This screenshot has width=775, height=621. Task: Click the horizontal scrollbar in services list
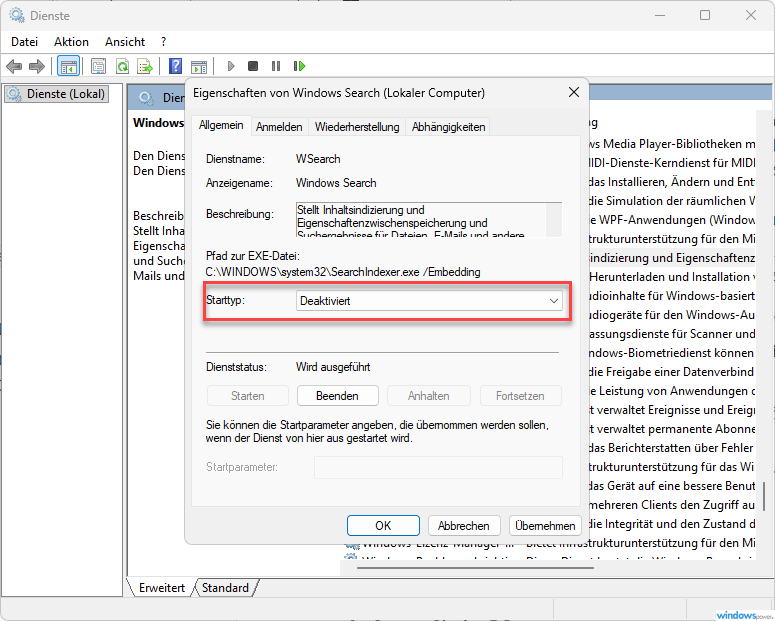click(x=474, y=568)
